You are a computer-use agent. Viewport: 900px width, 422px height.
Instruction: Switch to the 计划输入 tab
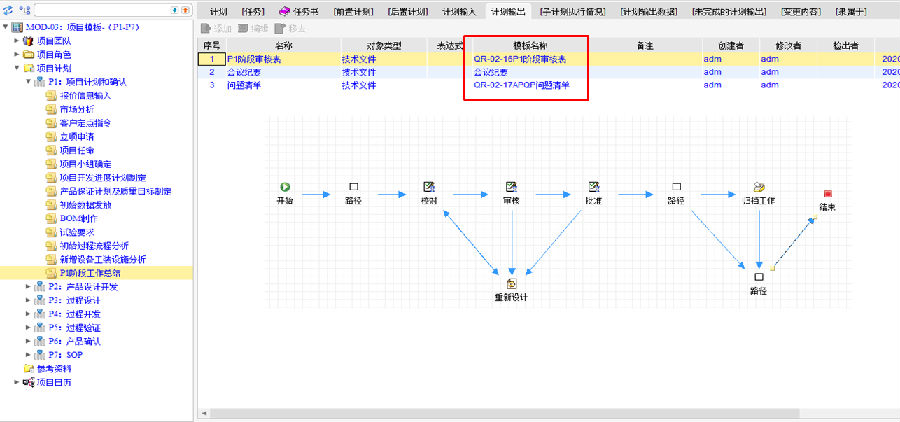tap(459, 11)
